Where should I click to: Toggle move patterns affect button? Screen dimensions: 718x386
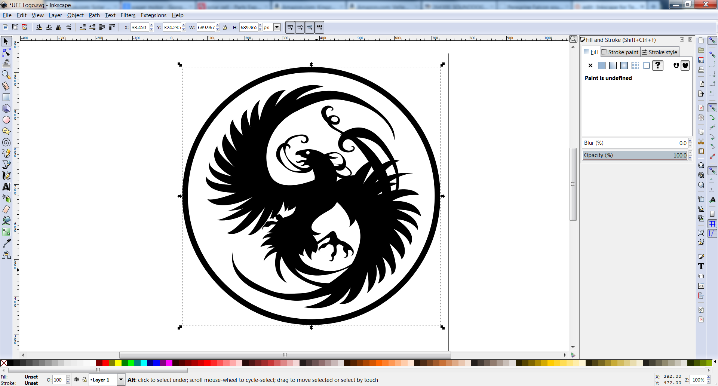[320, 27]
